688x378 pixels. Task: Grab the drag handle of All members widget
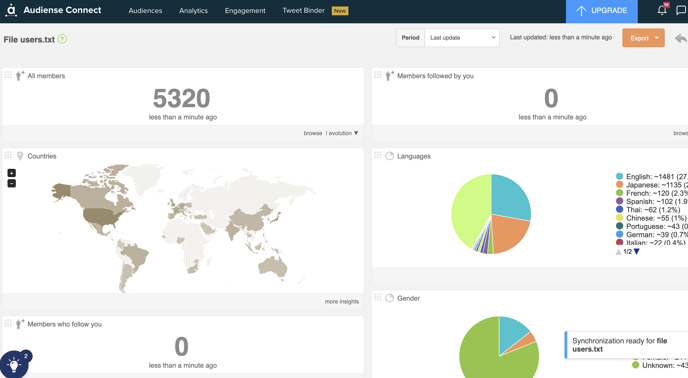click(8, 75)
